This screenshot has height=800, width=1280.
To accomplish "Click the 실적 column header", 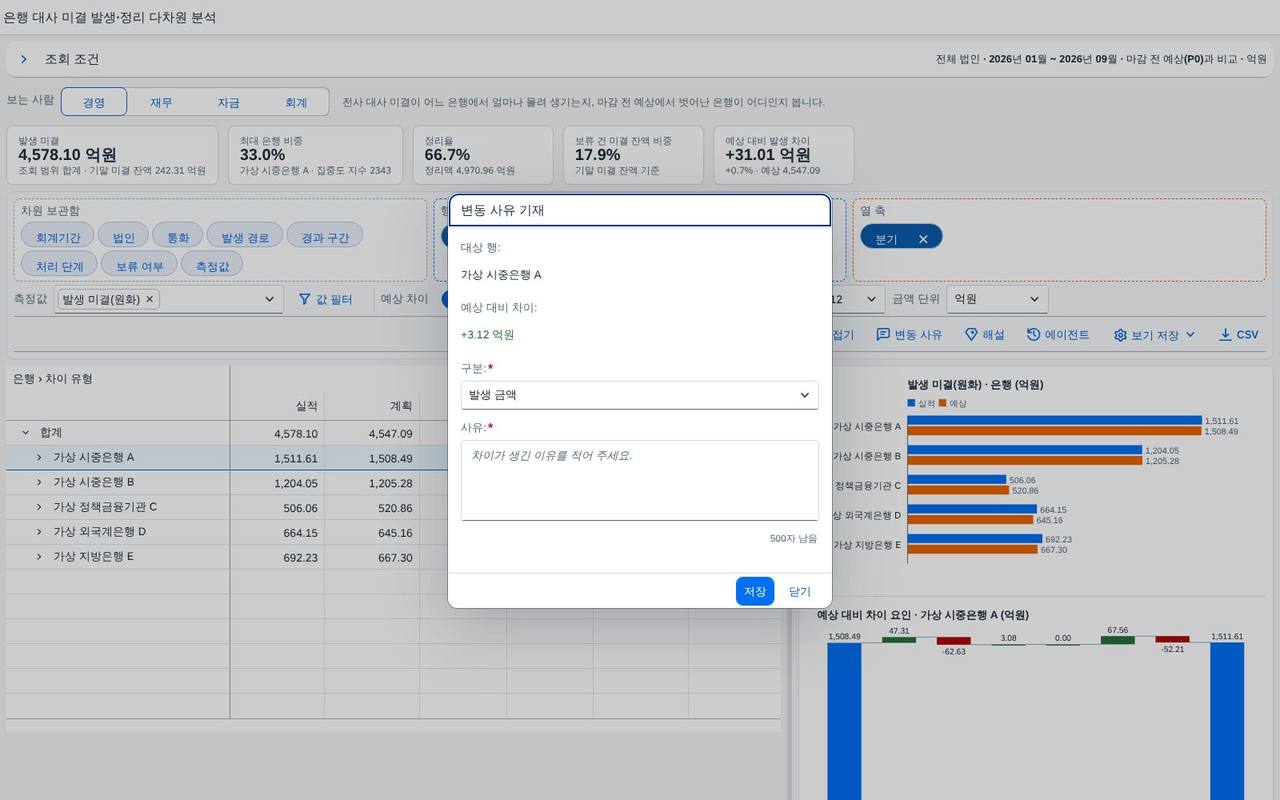I will (x=277, y=406).
